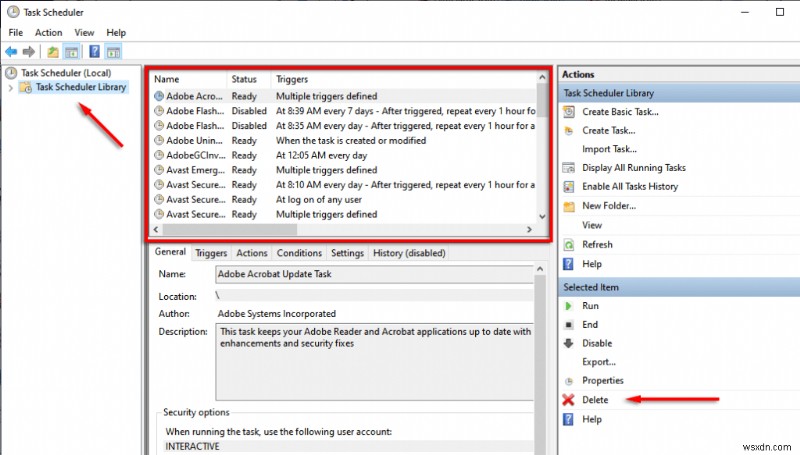Switch to the Settings tab
This screenshot has width=800, height=455.
[347, 253]
